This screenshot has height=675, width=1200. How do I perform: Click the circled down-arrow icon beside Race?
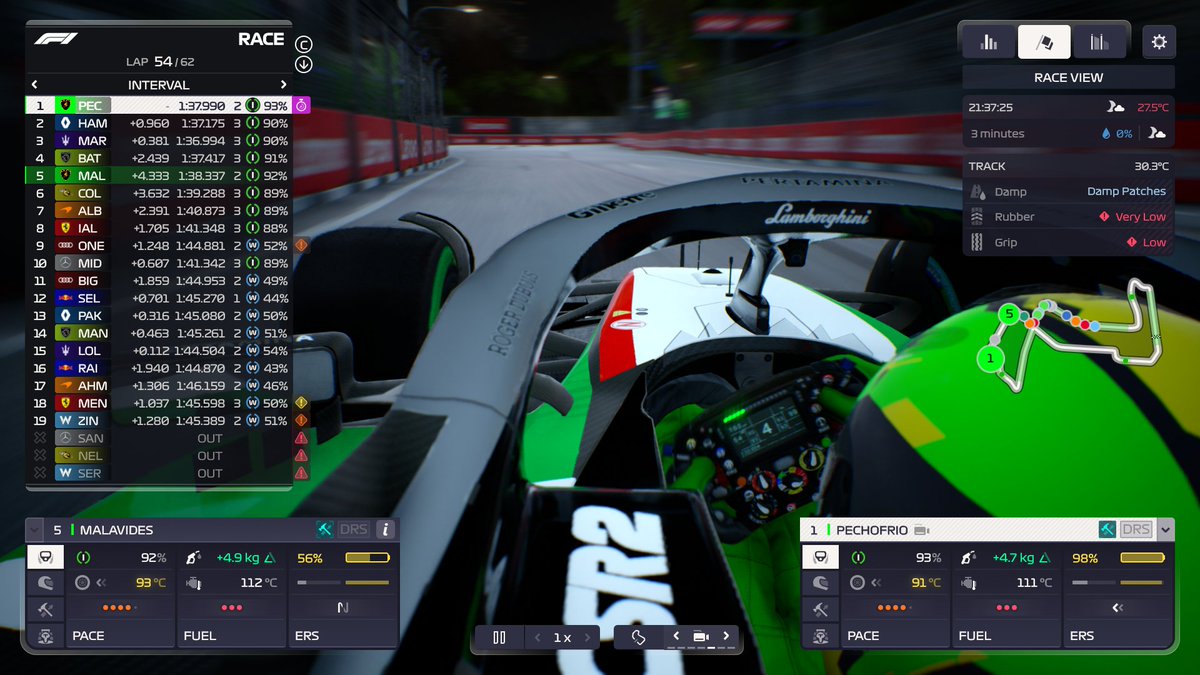point(304,65)
